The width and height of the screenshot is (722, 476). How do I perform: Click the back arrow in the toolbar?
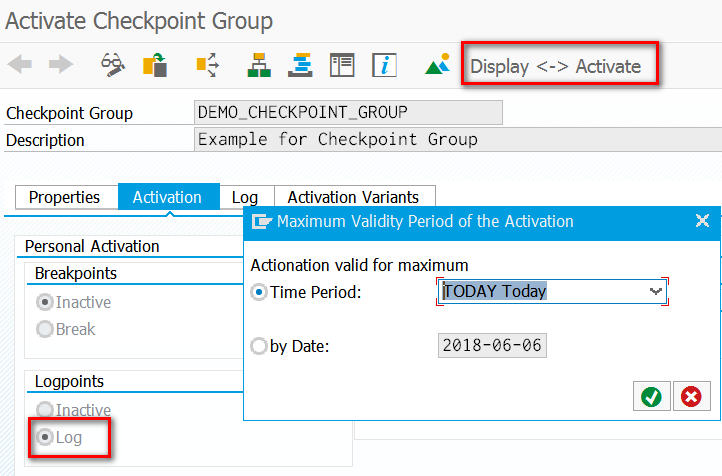20,65
